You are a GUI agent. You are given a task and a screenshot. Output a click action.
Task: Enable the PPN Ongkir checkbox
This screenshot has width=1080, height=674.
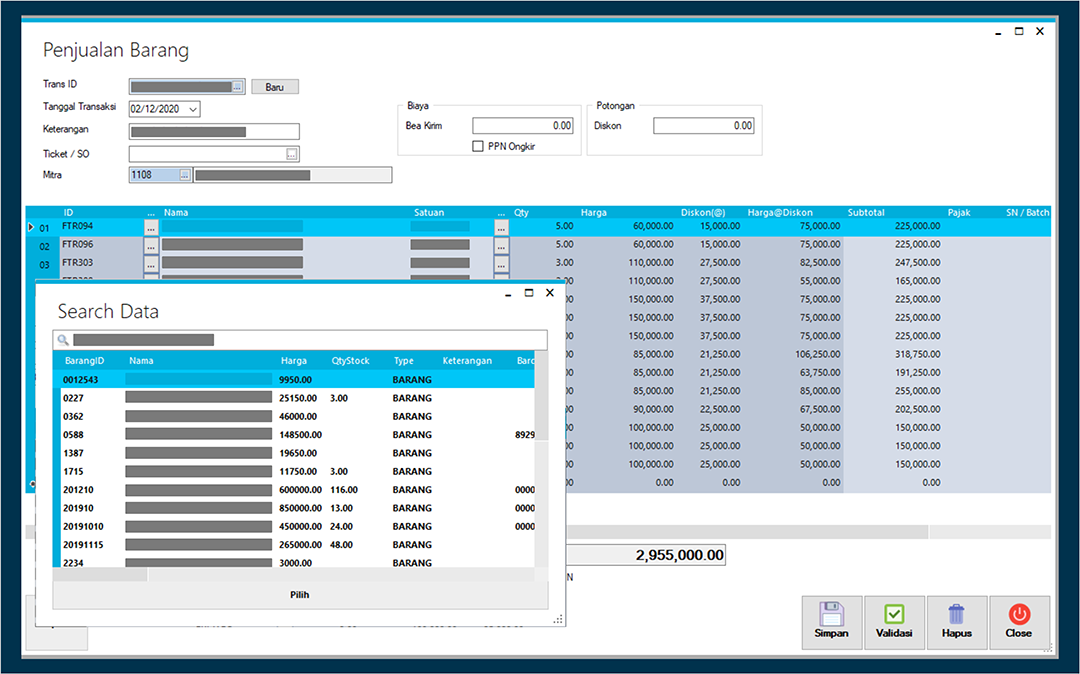pos(478,146)
